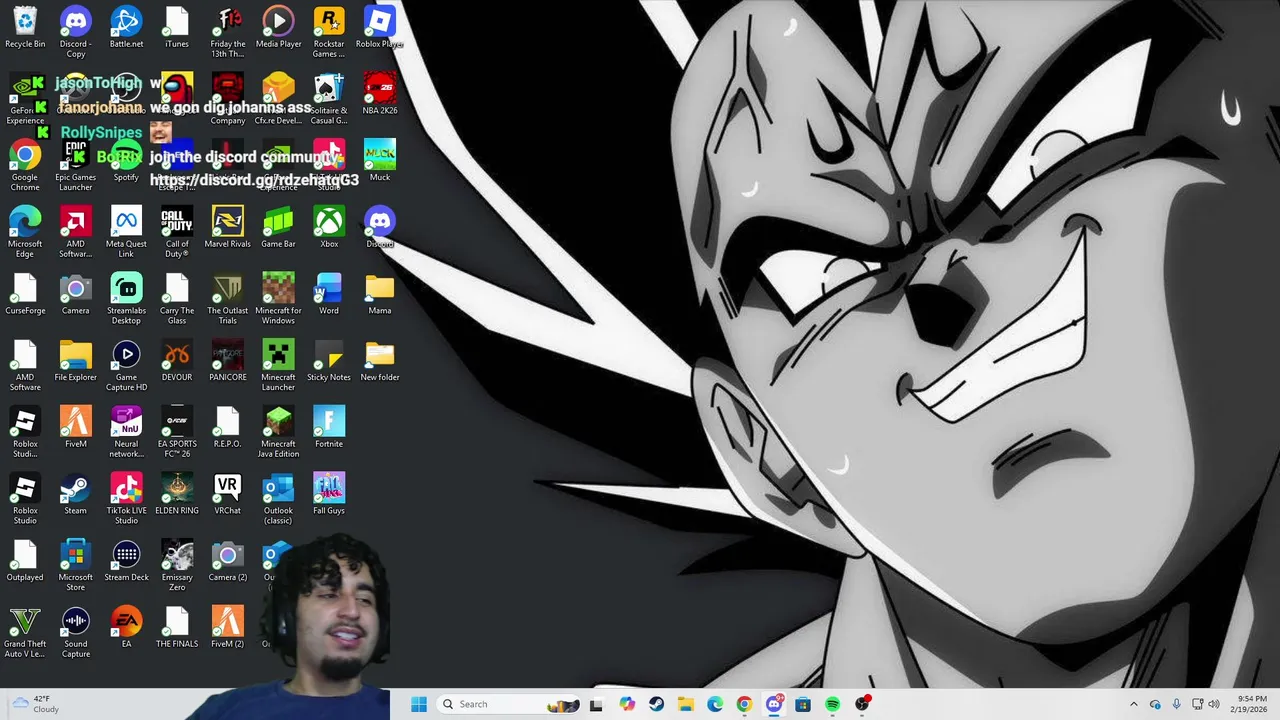Open Google Chrome desktop shortcut

click(x=25, y=166)
